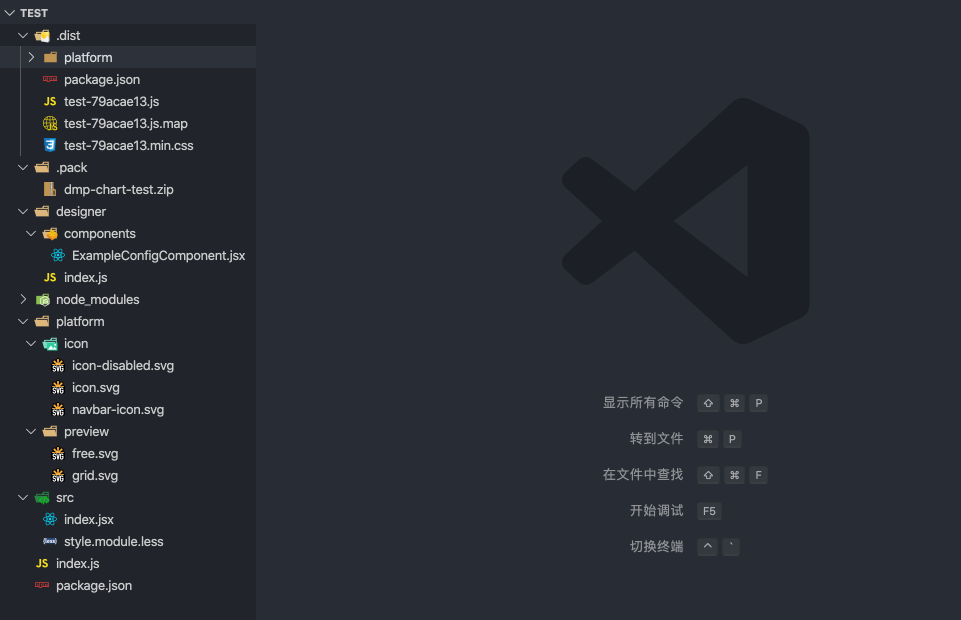
Task: Expand the node_modules folder chevron
Action: click(23, 300)
